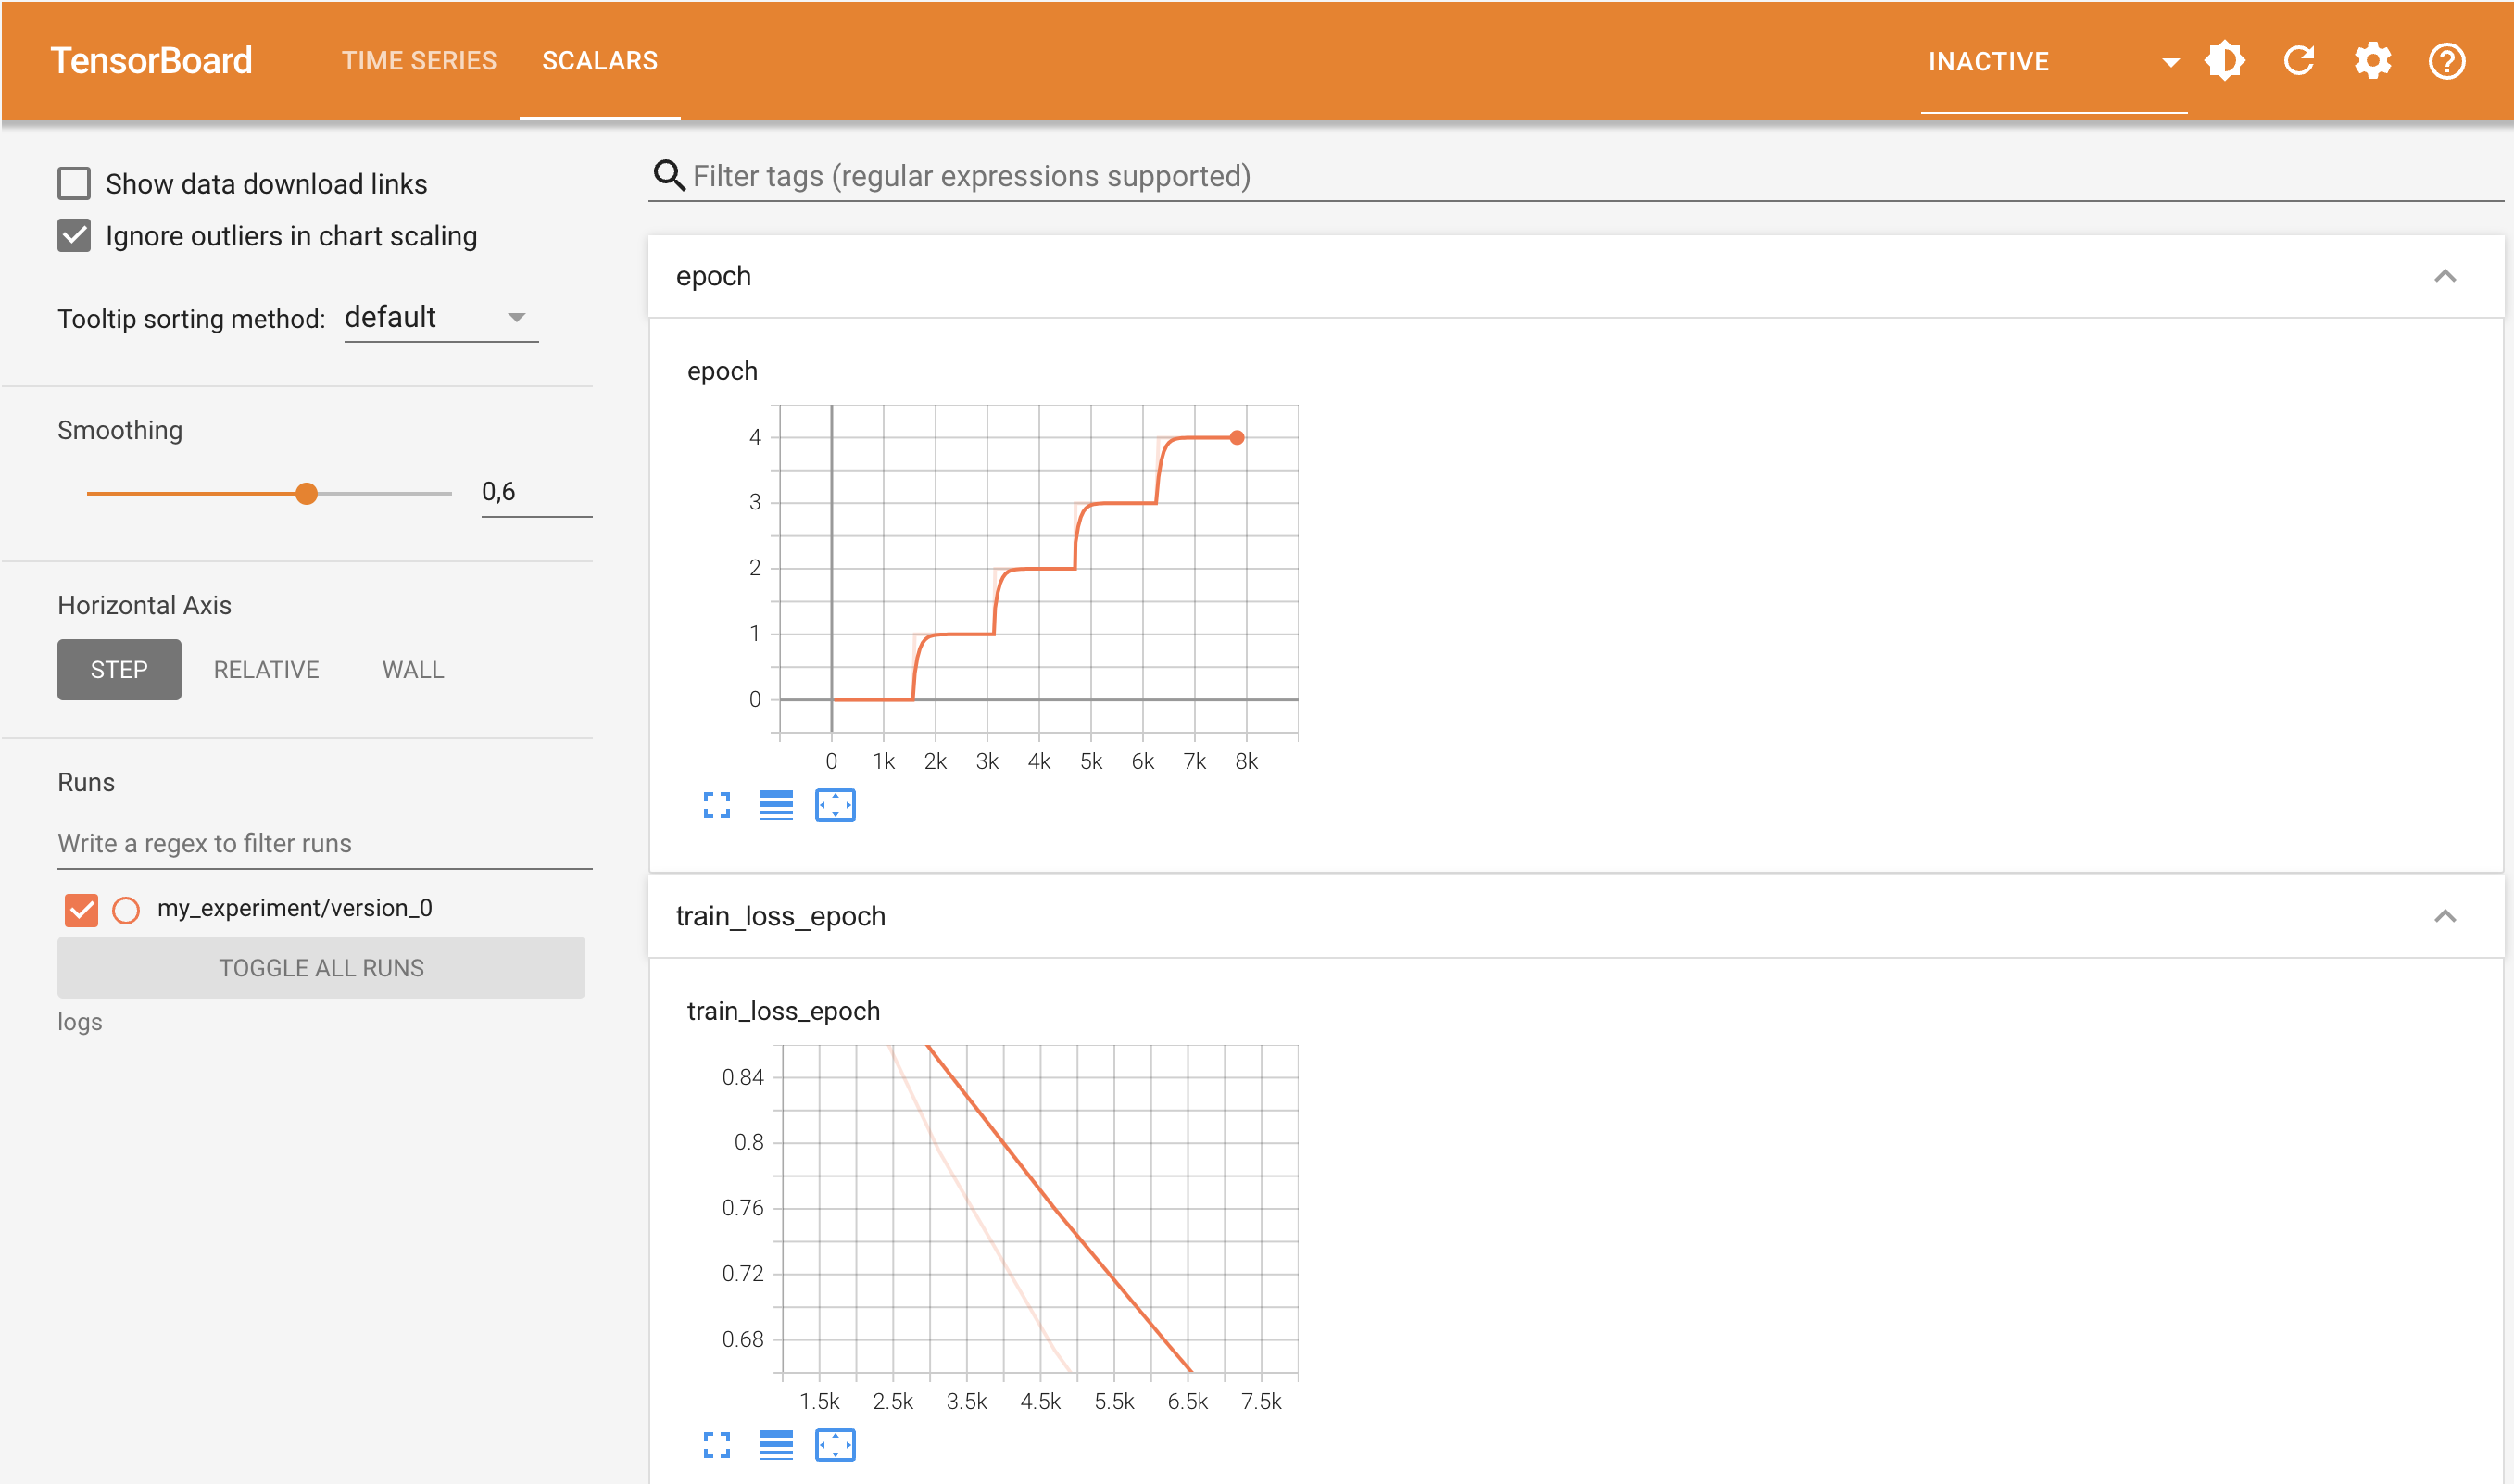This screenshot has width=2514, height=1484.
Task: Enable Show data download links checkbox
Action: [x=74, y=184]
